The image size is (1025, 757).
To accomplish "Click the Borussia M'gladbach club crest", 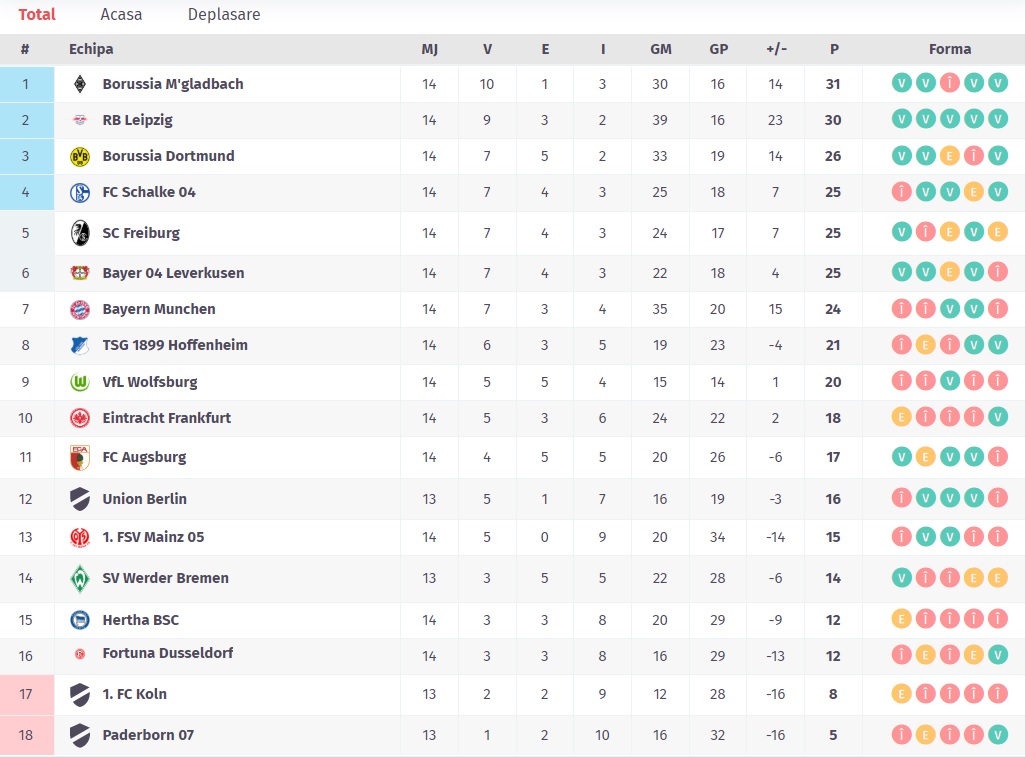I will 80,84.
